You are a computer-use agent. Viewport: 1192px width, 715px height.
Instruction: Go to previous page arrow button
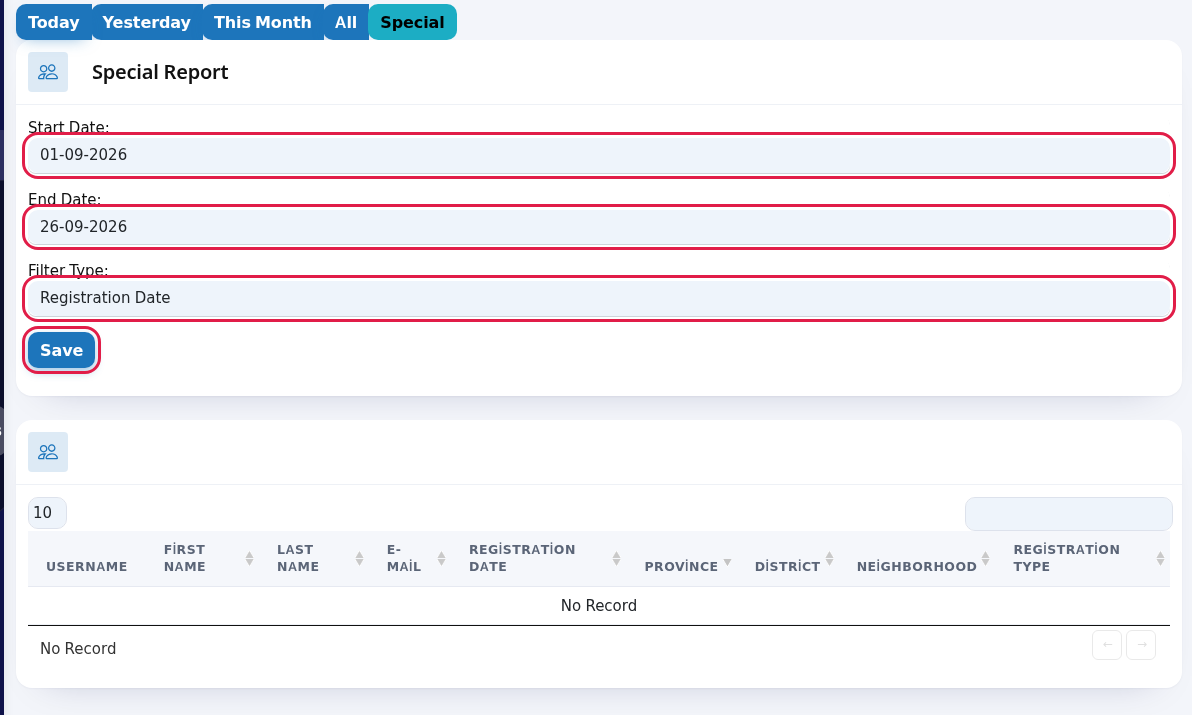[x=1107, y=645]
